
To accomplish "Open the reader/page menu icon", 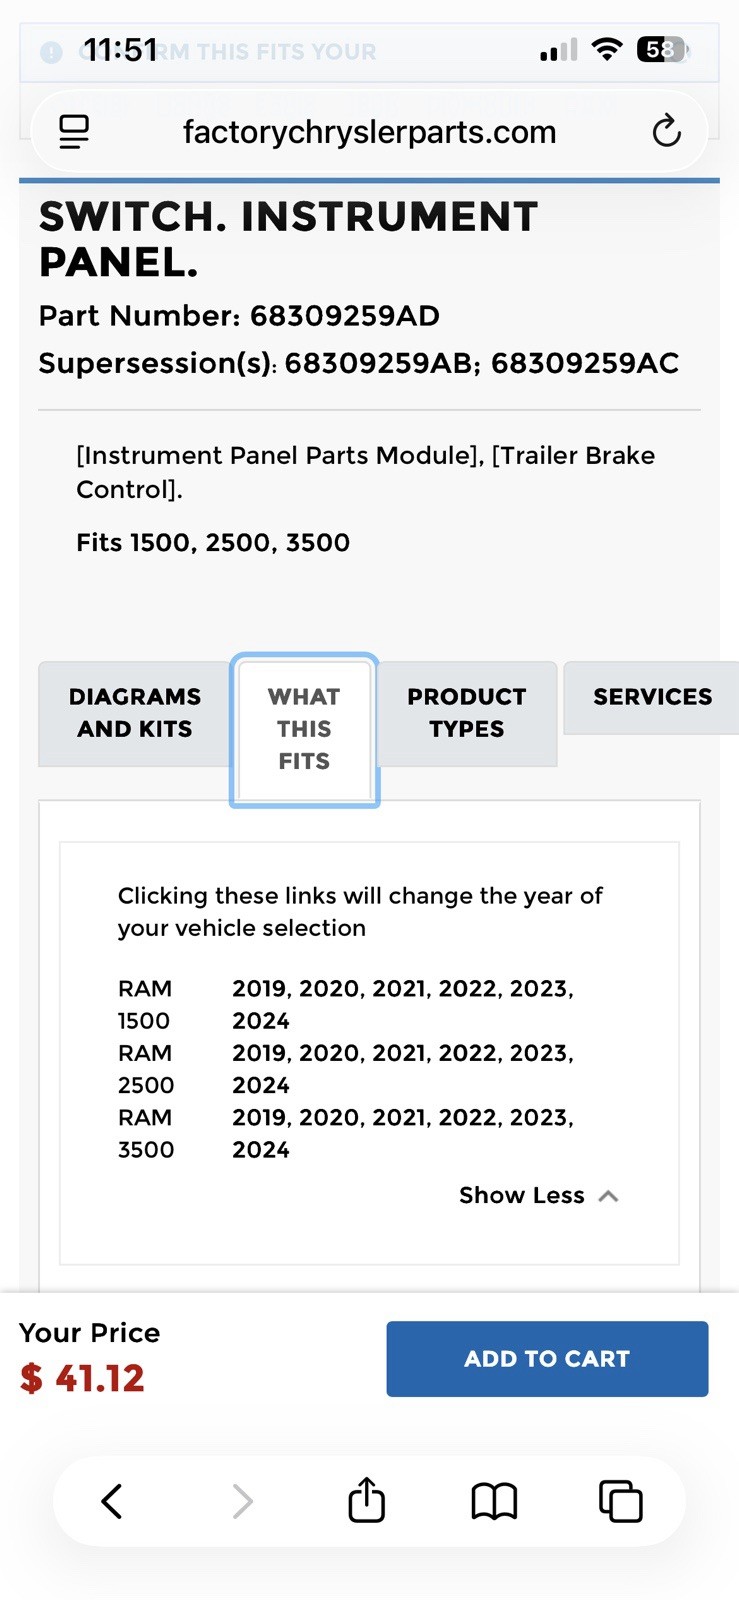I will [74, 131].
